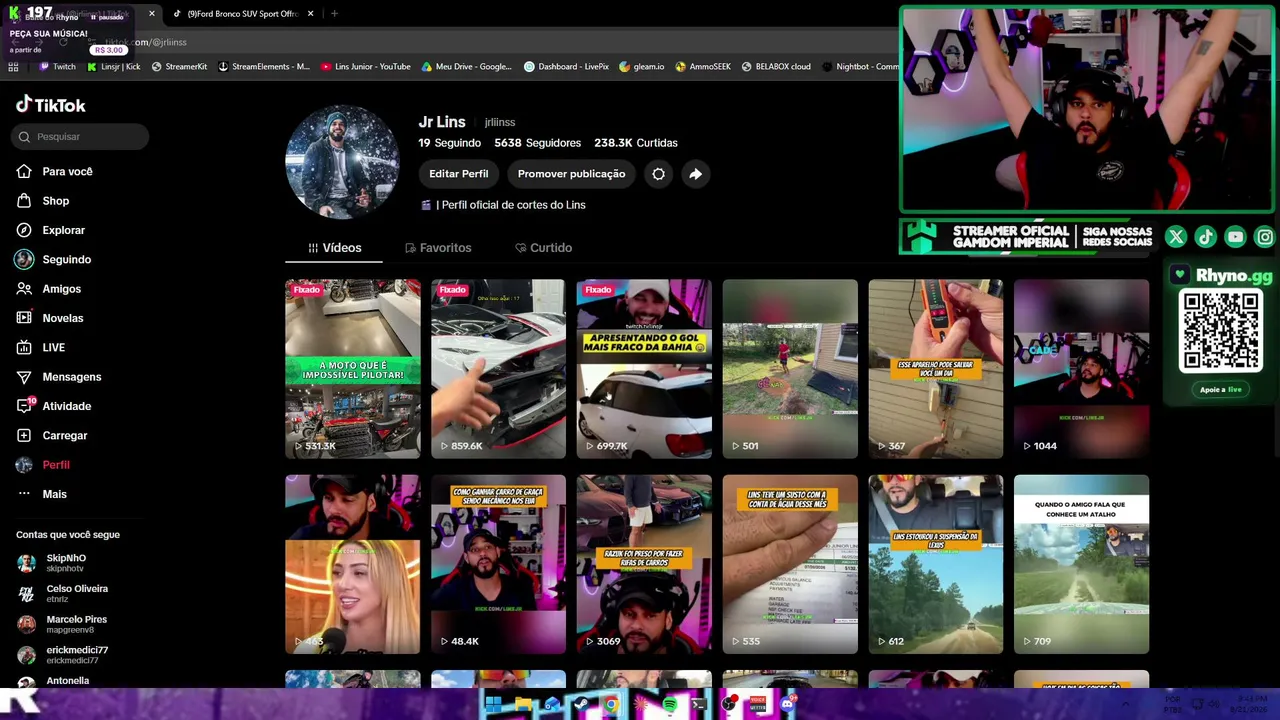The width and height of the screenshot is (1280, 720).
Task: Open the video with 1044 views
Action: (x=1081, y=369)
